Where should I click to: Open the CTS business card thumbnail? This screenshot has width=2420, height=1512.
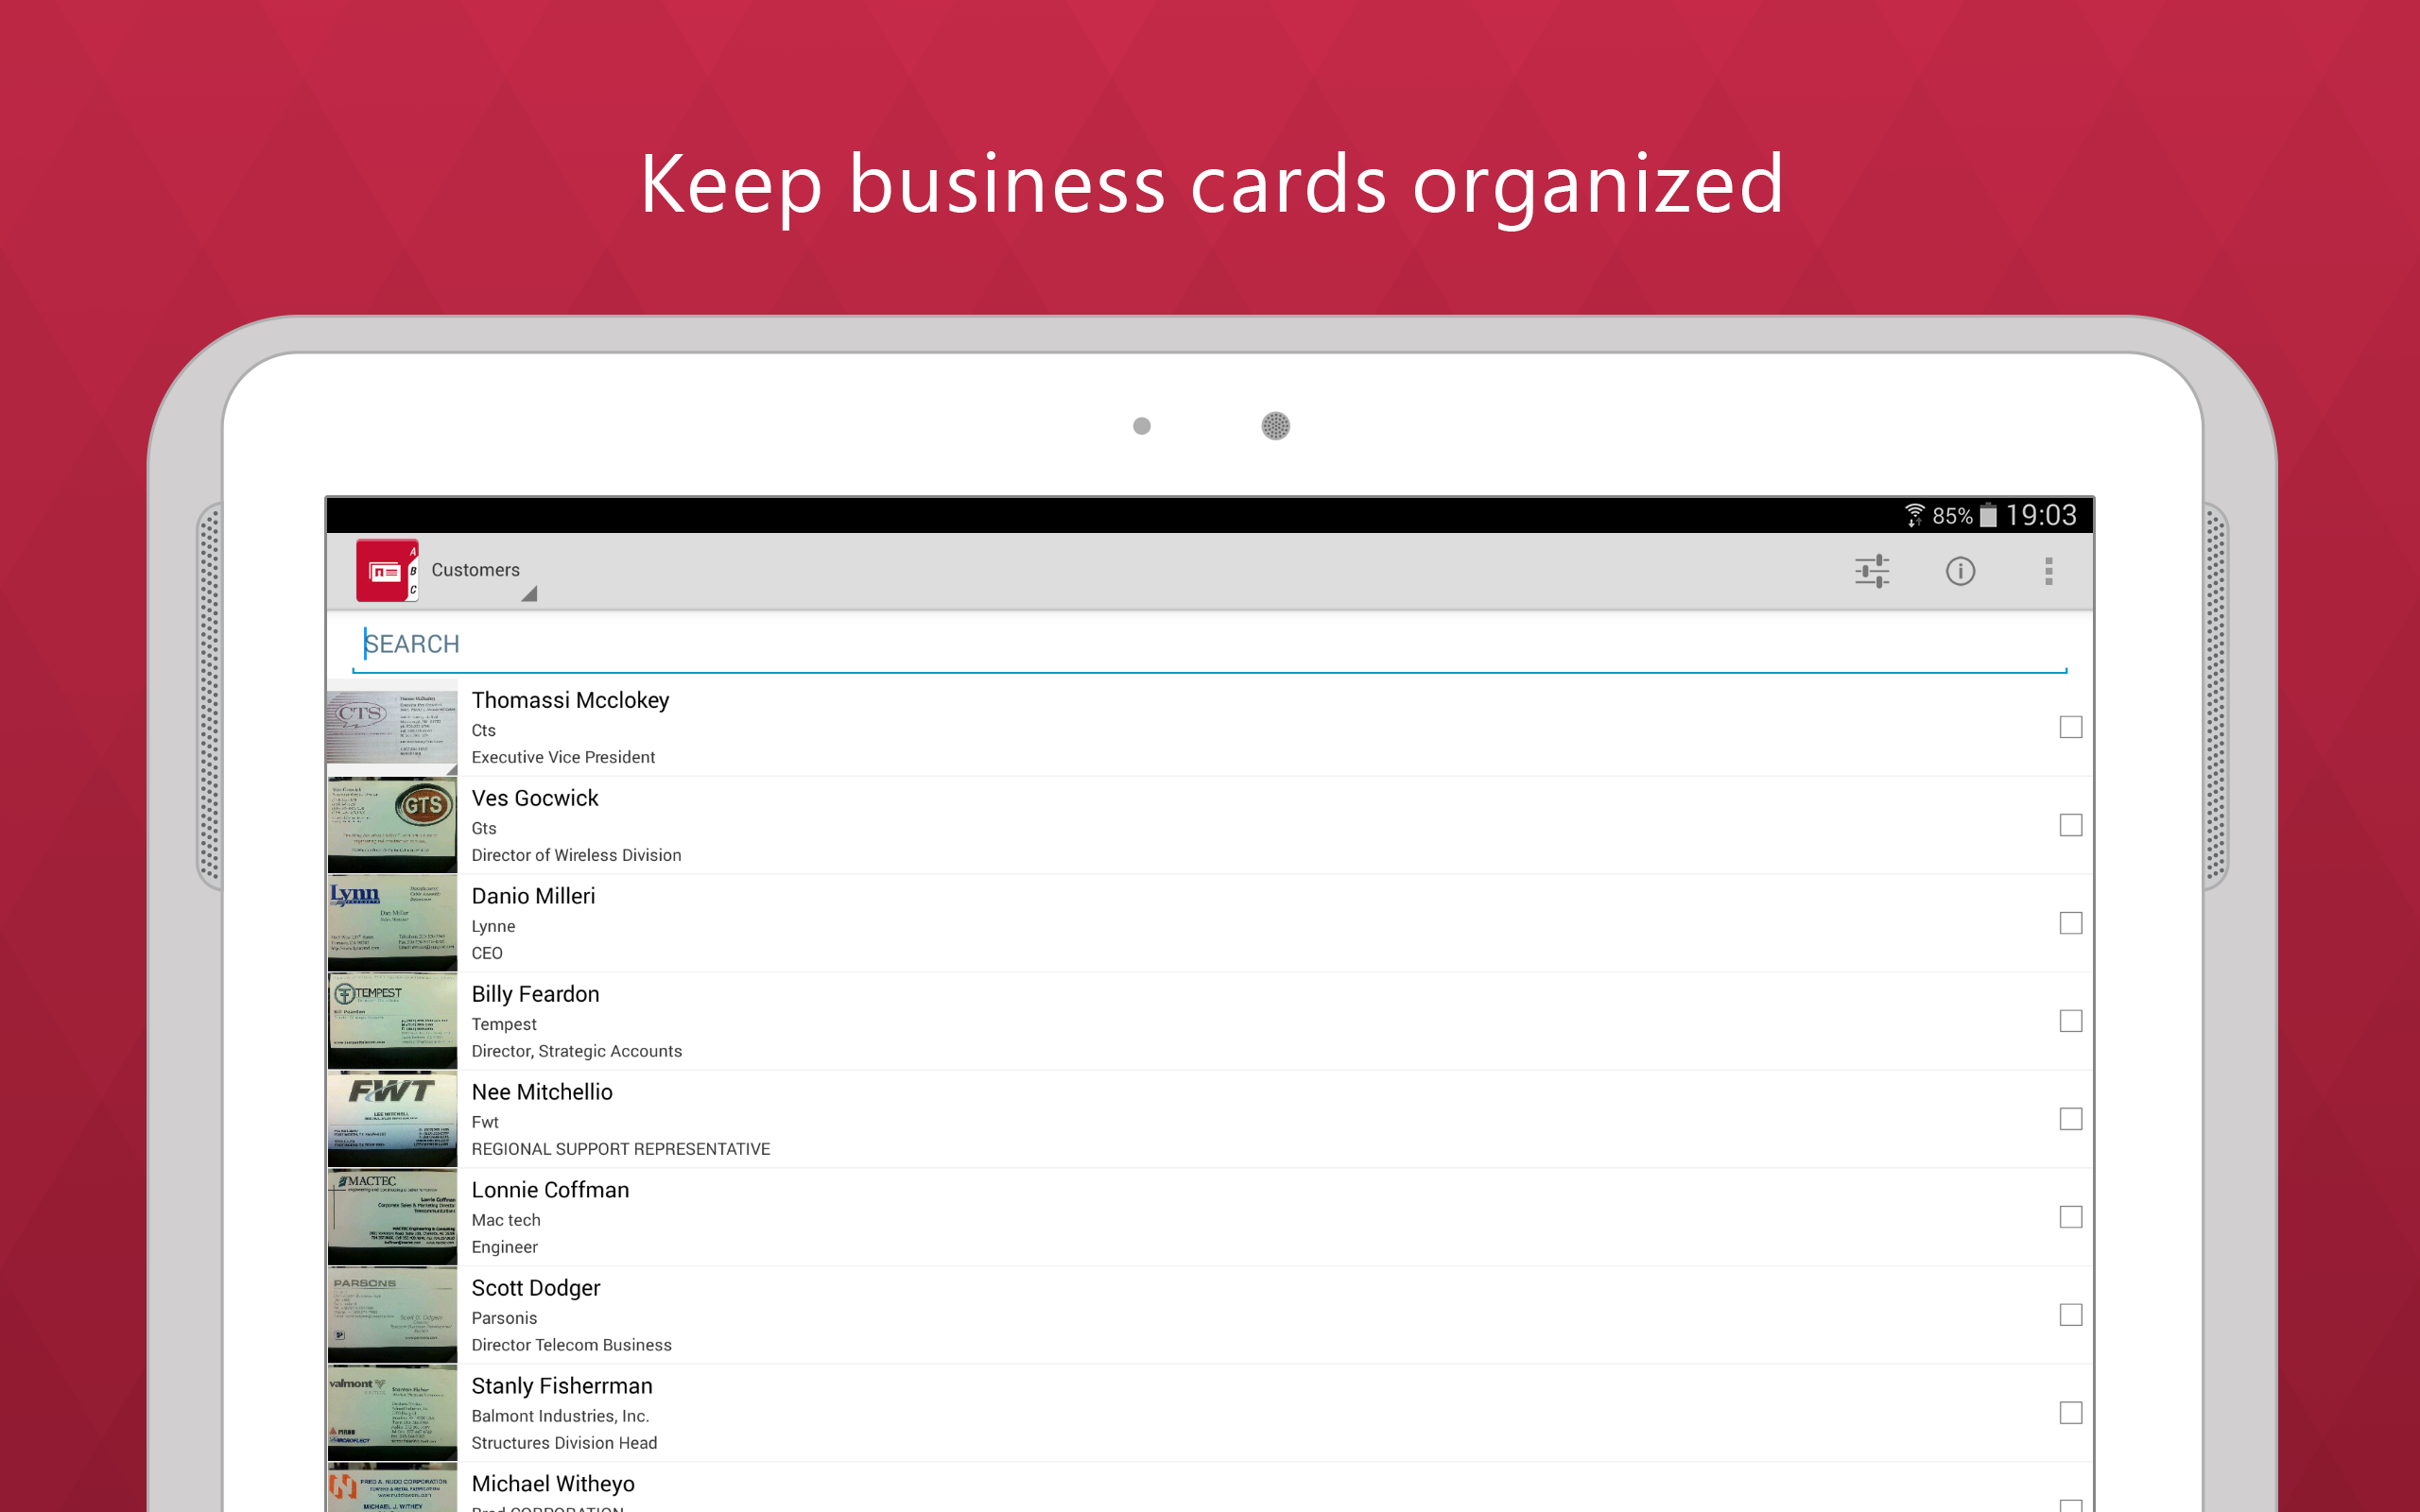(x=392, y=728)
